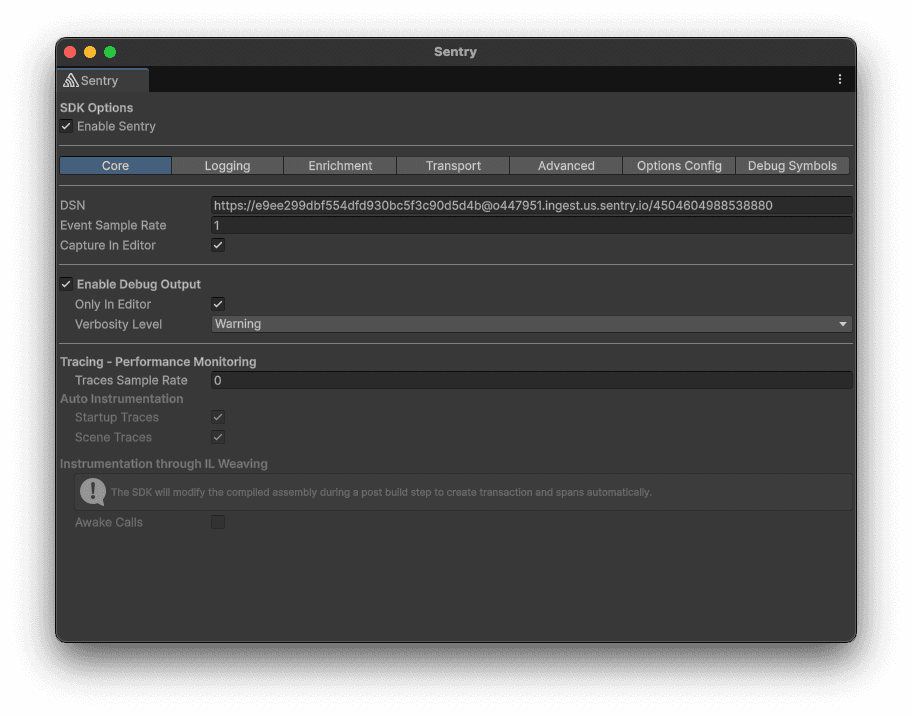The width and height of the screenshot is (912, 716).
Task: Open the three-dot options menu
Action: 839,79
